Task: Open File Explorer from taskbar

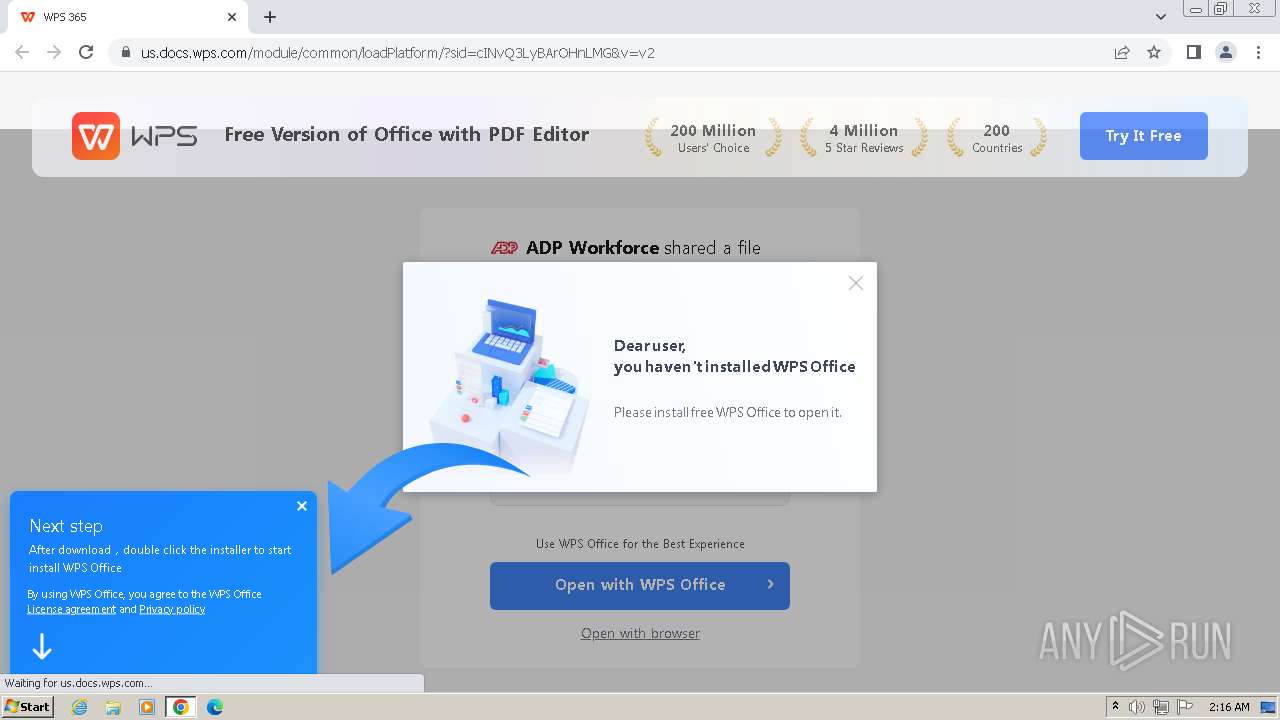Action: [113, 707]
